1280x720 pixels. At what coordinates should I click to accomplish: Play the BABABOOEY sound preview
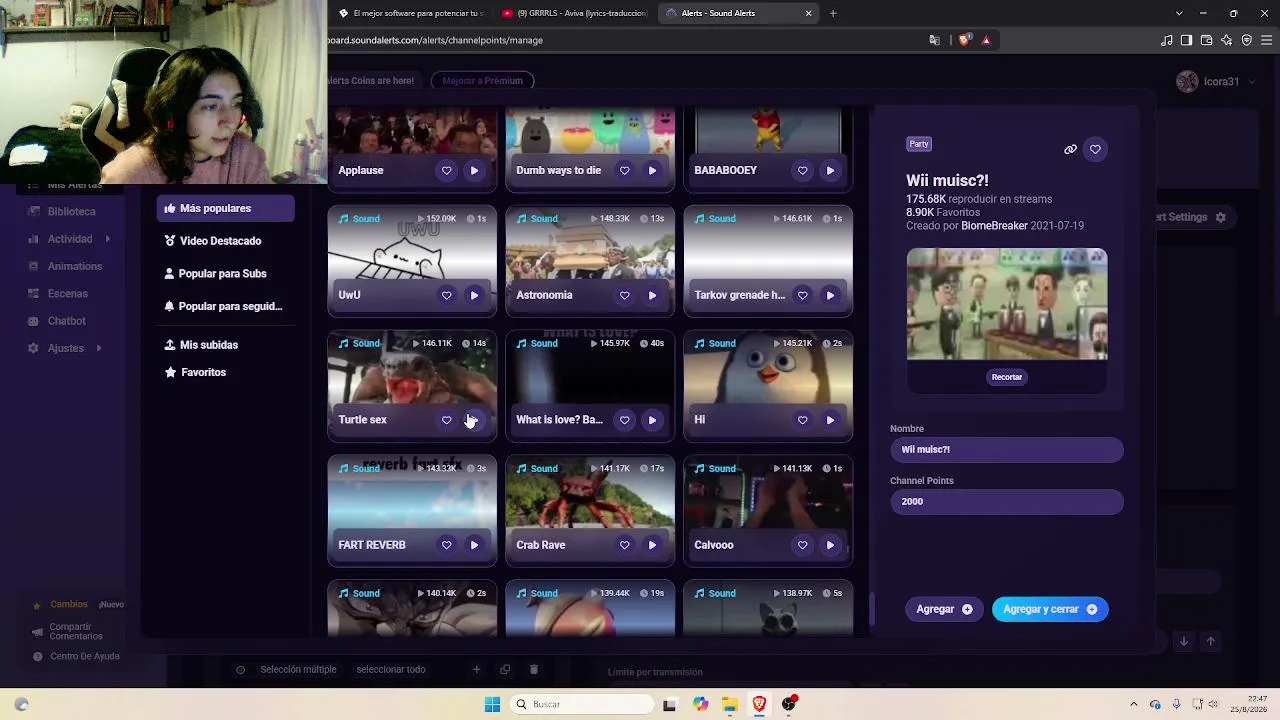coord(830,170)
